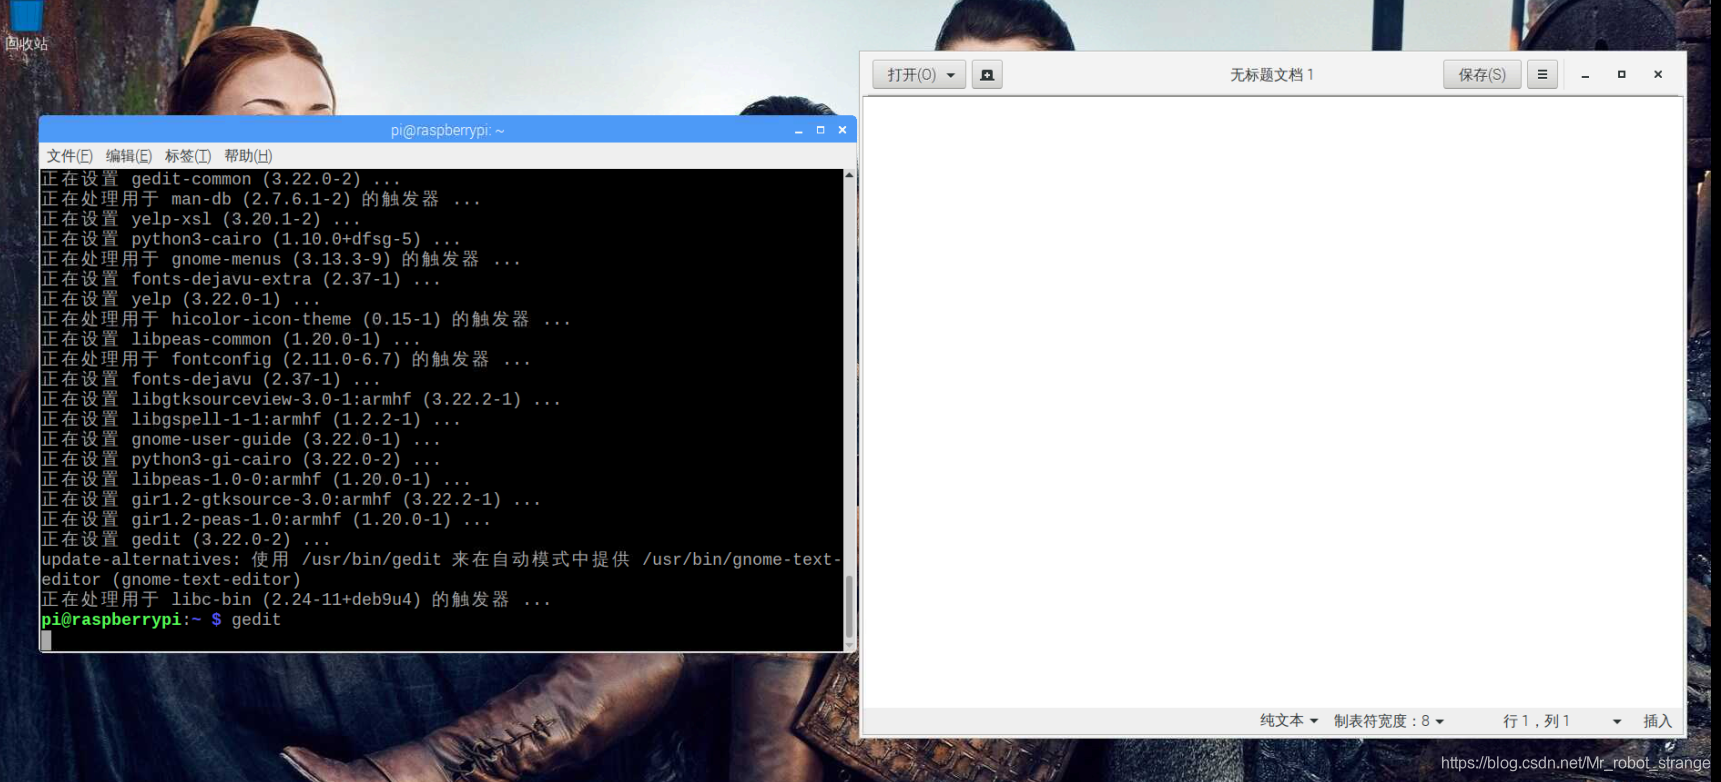Click the new document icon in gedit
Image resolution: width=1721 pixels, height=782 pixels.
987,75
